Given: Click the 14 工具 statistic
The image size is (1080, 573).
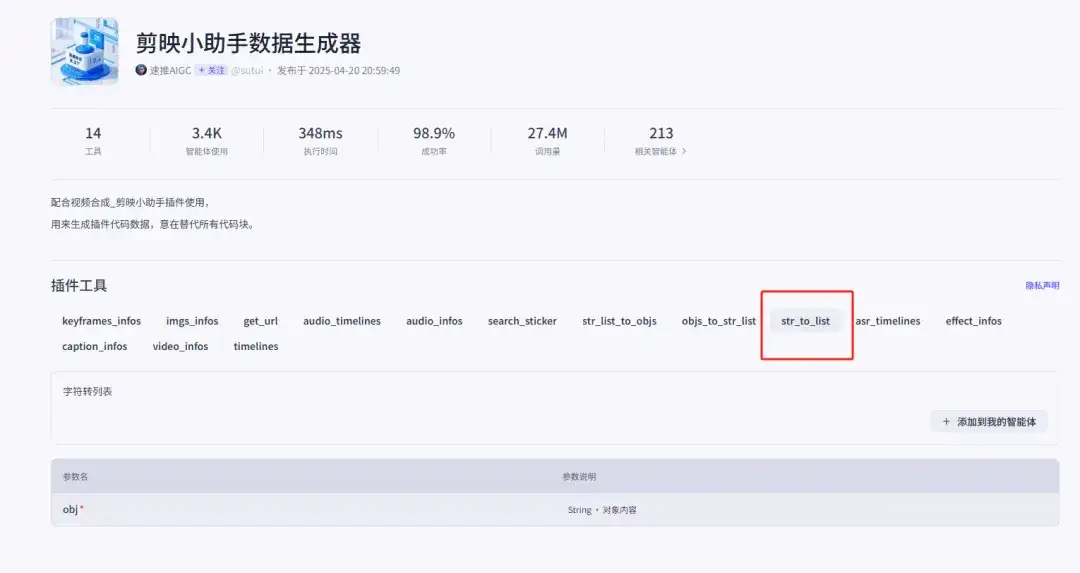Looking at the screenshot, I should coord(93,140).
